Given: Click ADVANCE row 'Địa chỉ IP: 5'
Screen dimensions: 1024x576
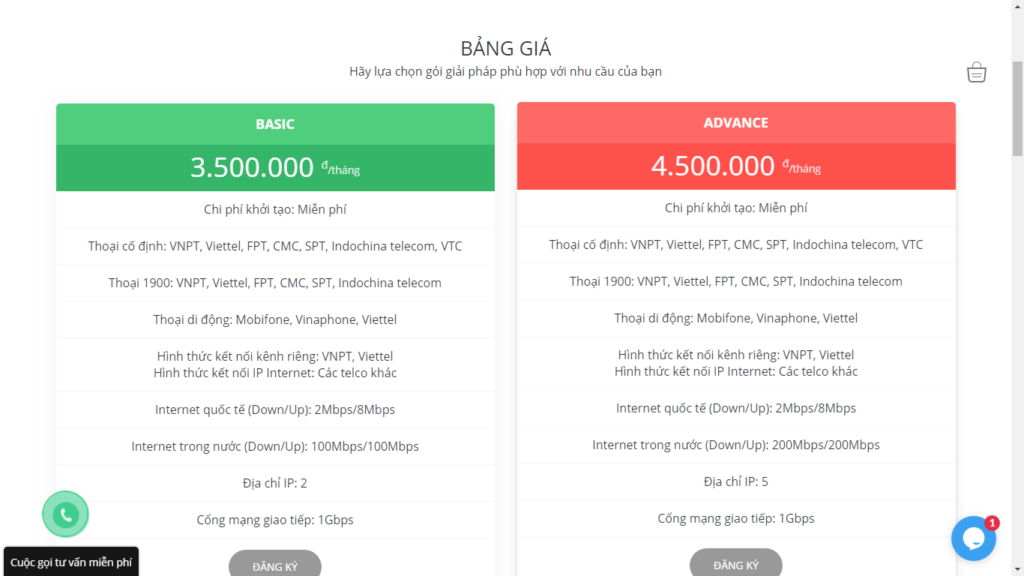Looking at the screenshot, I should pos(736,482).
